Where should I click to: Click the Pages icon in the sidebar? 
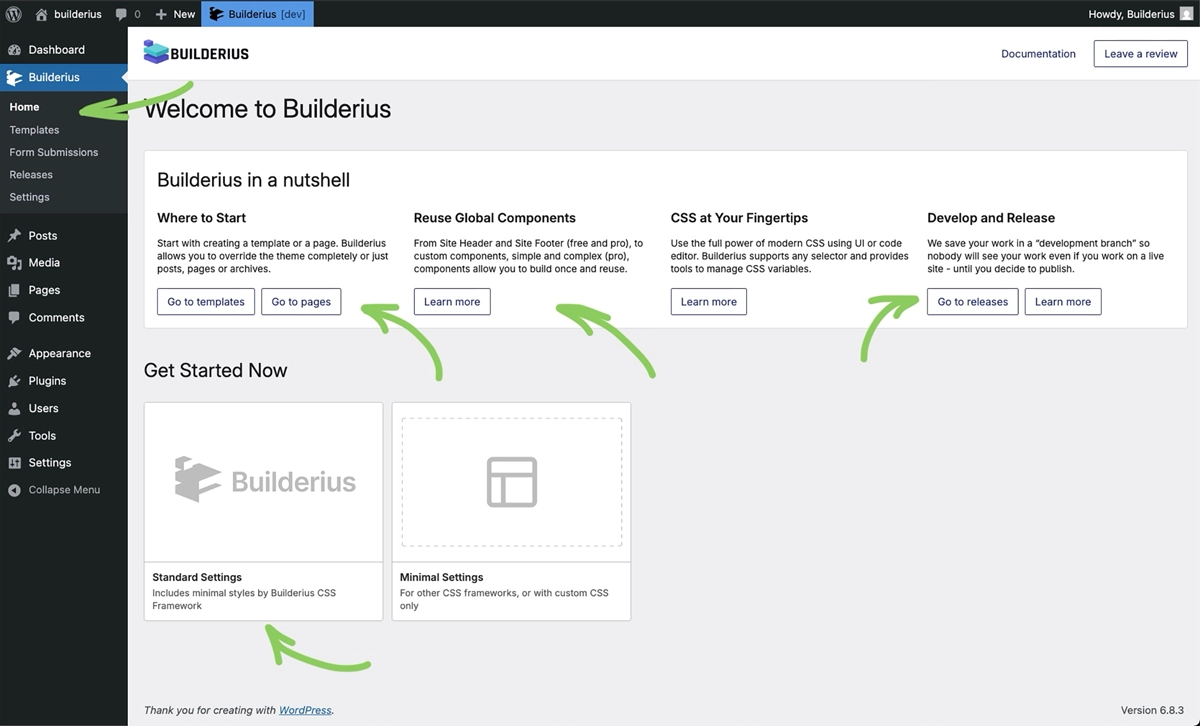(x=14, y=289)
